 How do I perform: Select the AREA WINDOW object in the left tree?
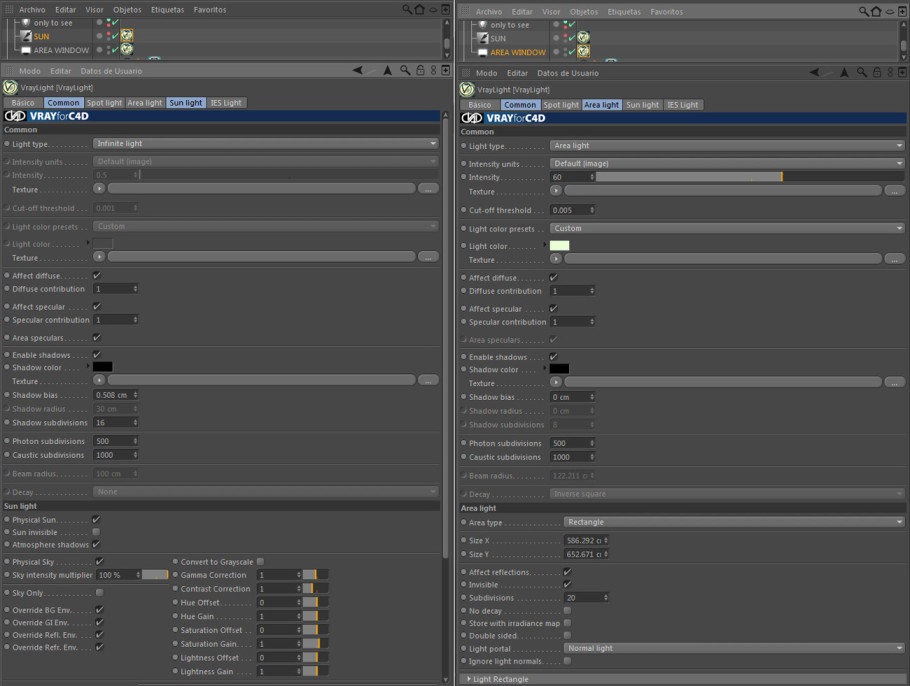(61, 50)
